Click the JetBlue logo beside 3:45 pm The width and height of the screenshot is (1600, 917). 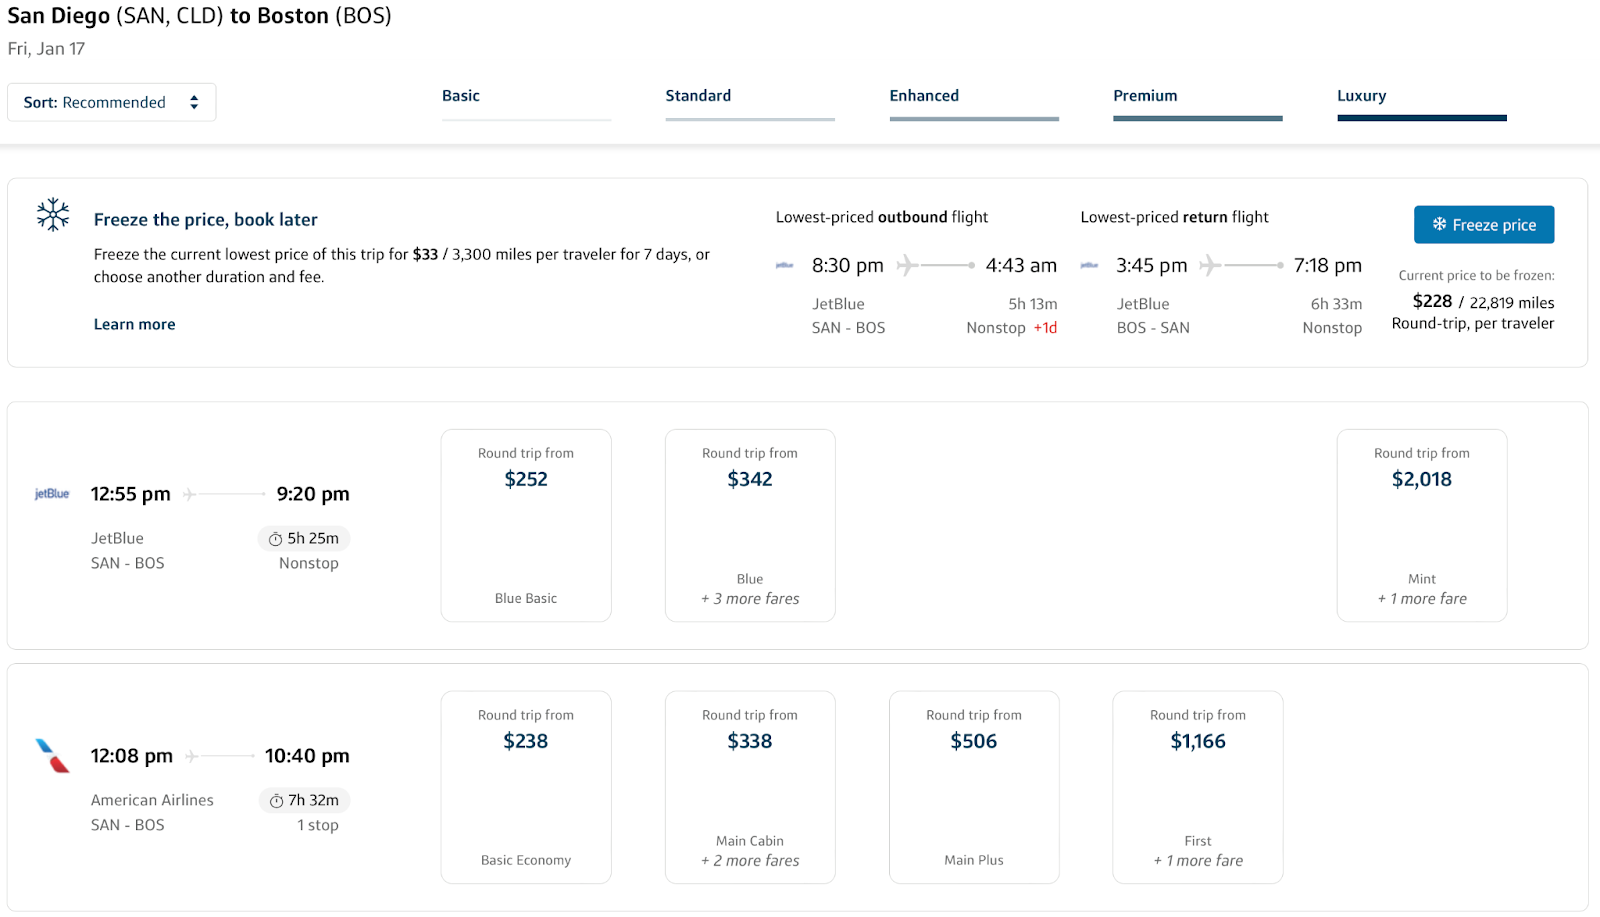1090,265
